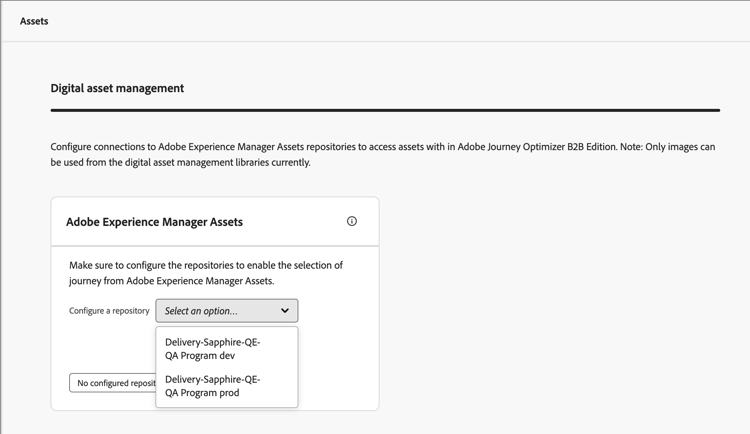
Task: Click the 'Select an option...' placeholder text
Action: 201,311
